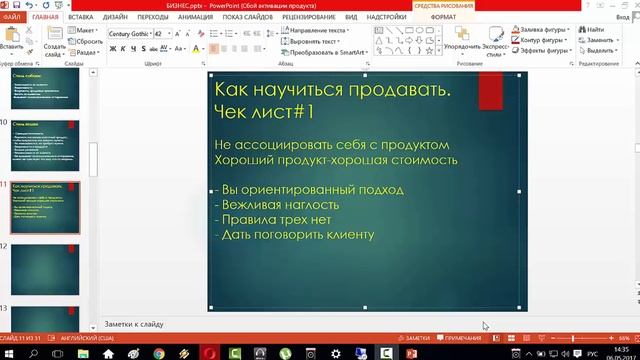Select the slide 12 thumbnail
This screenshot has height=360, width=640.
tap(45, 269)
